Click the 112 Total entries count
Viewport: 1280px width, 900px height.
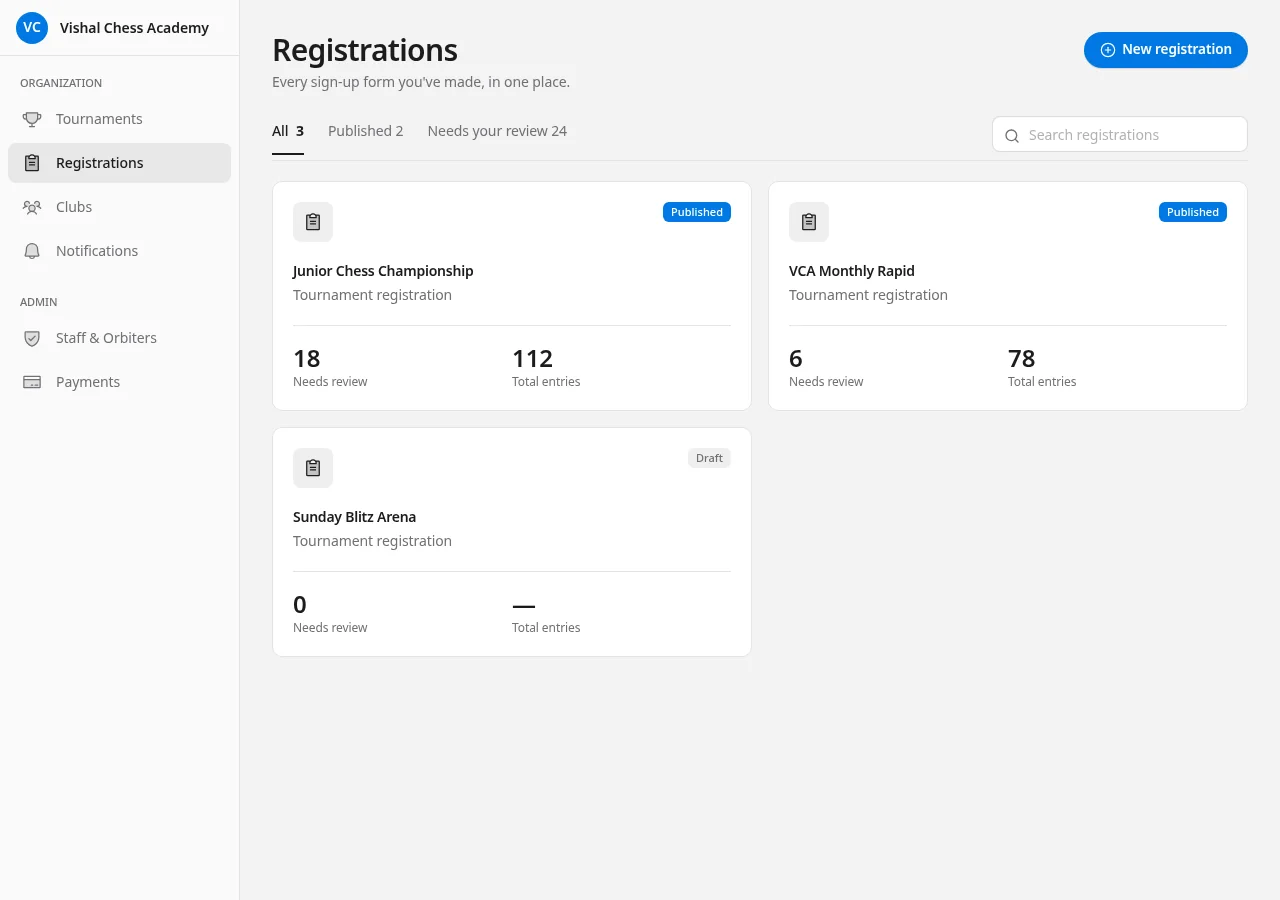click(x=533, y=358)
